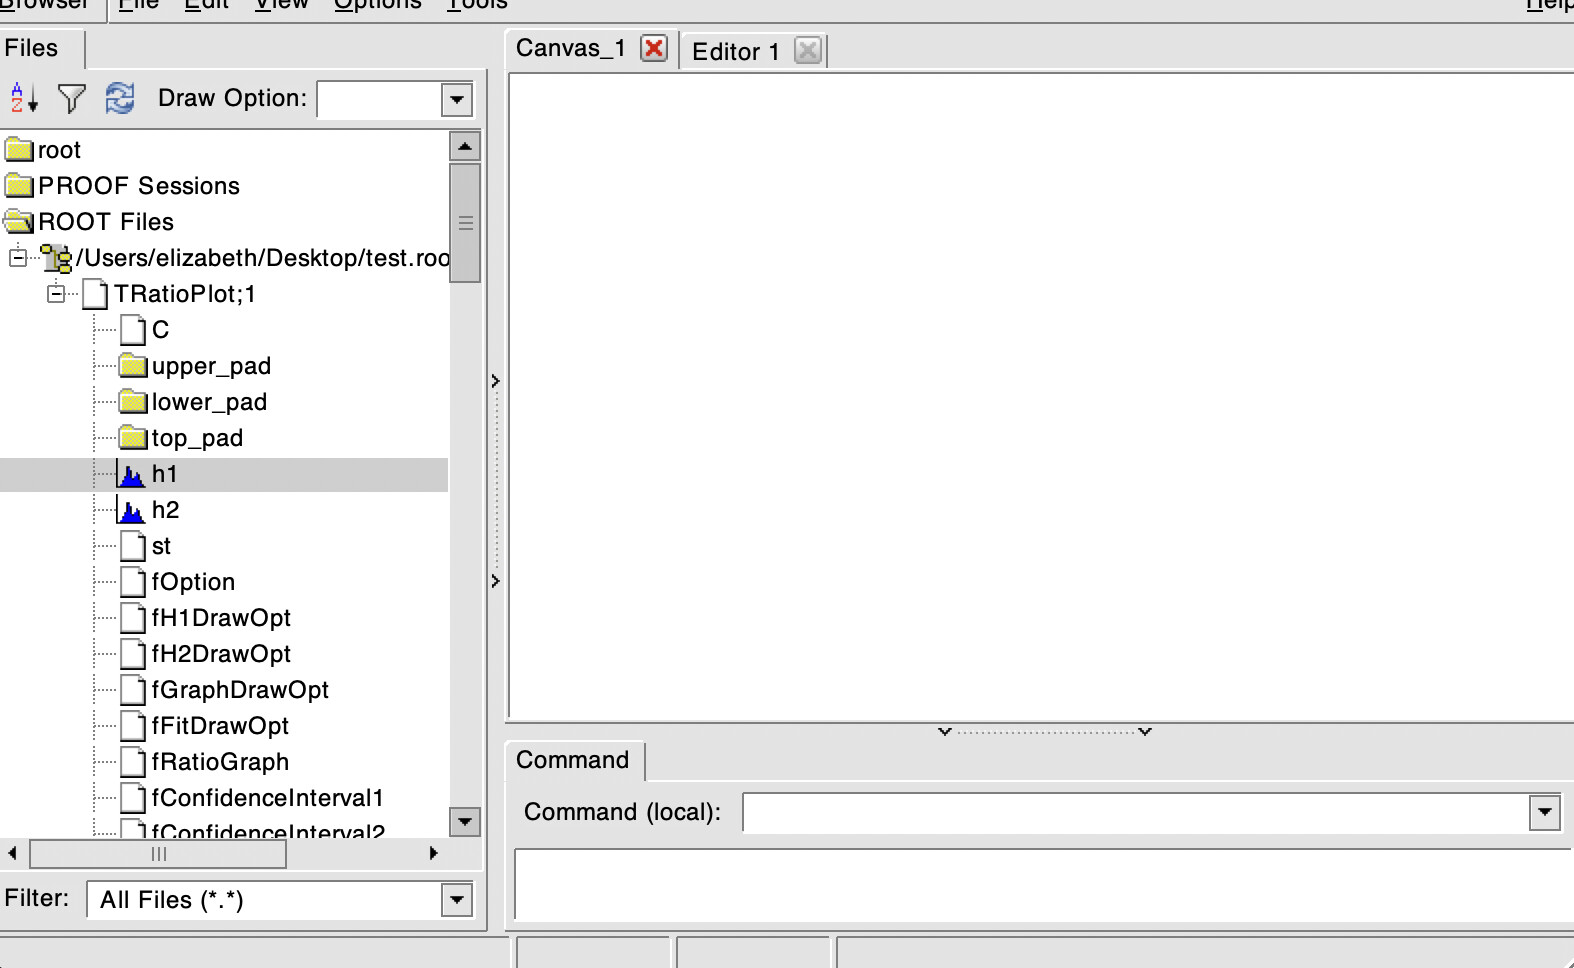
Task: Collapse the TRatioPlot;1 tree node
Action: pos(56,294)
